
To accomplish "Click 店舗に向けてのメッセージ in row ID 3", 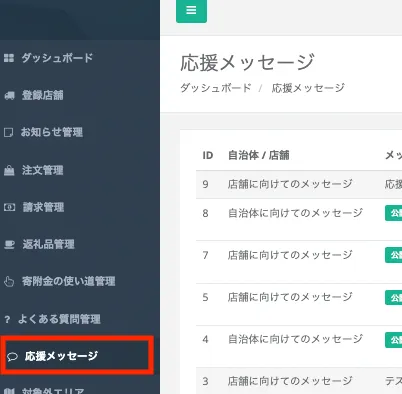I will pyautogui.click(x=290, y=381).
